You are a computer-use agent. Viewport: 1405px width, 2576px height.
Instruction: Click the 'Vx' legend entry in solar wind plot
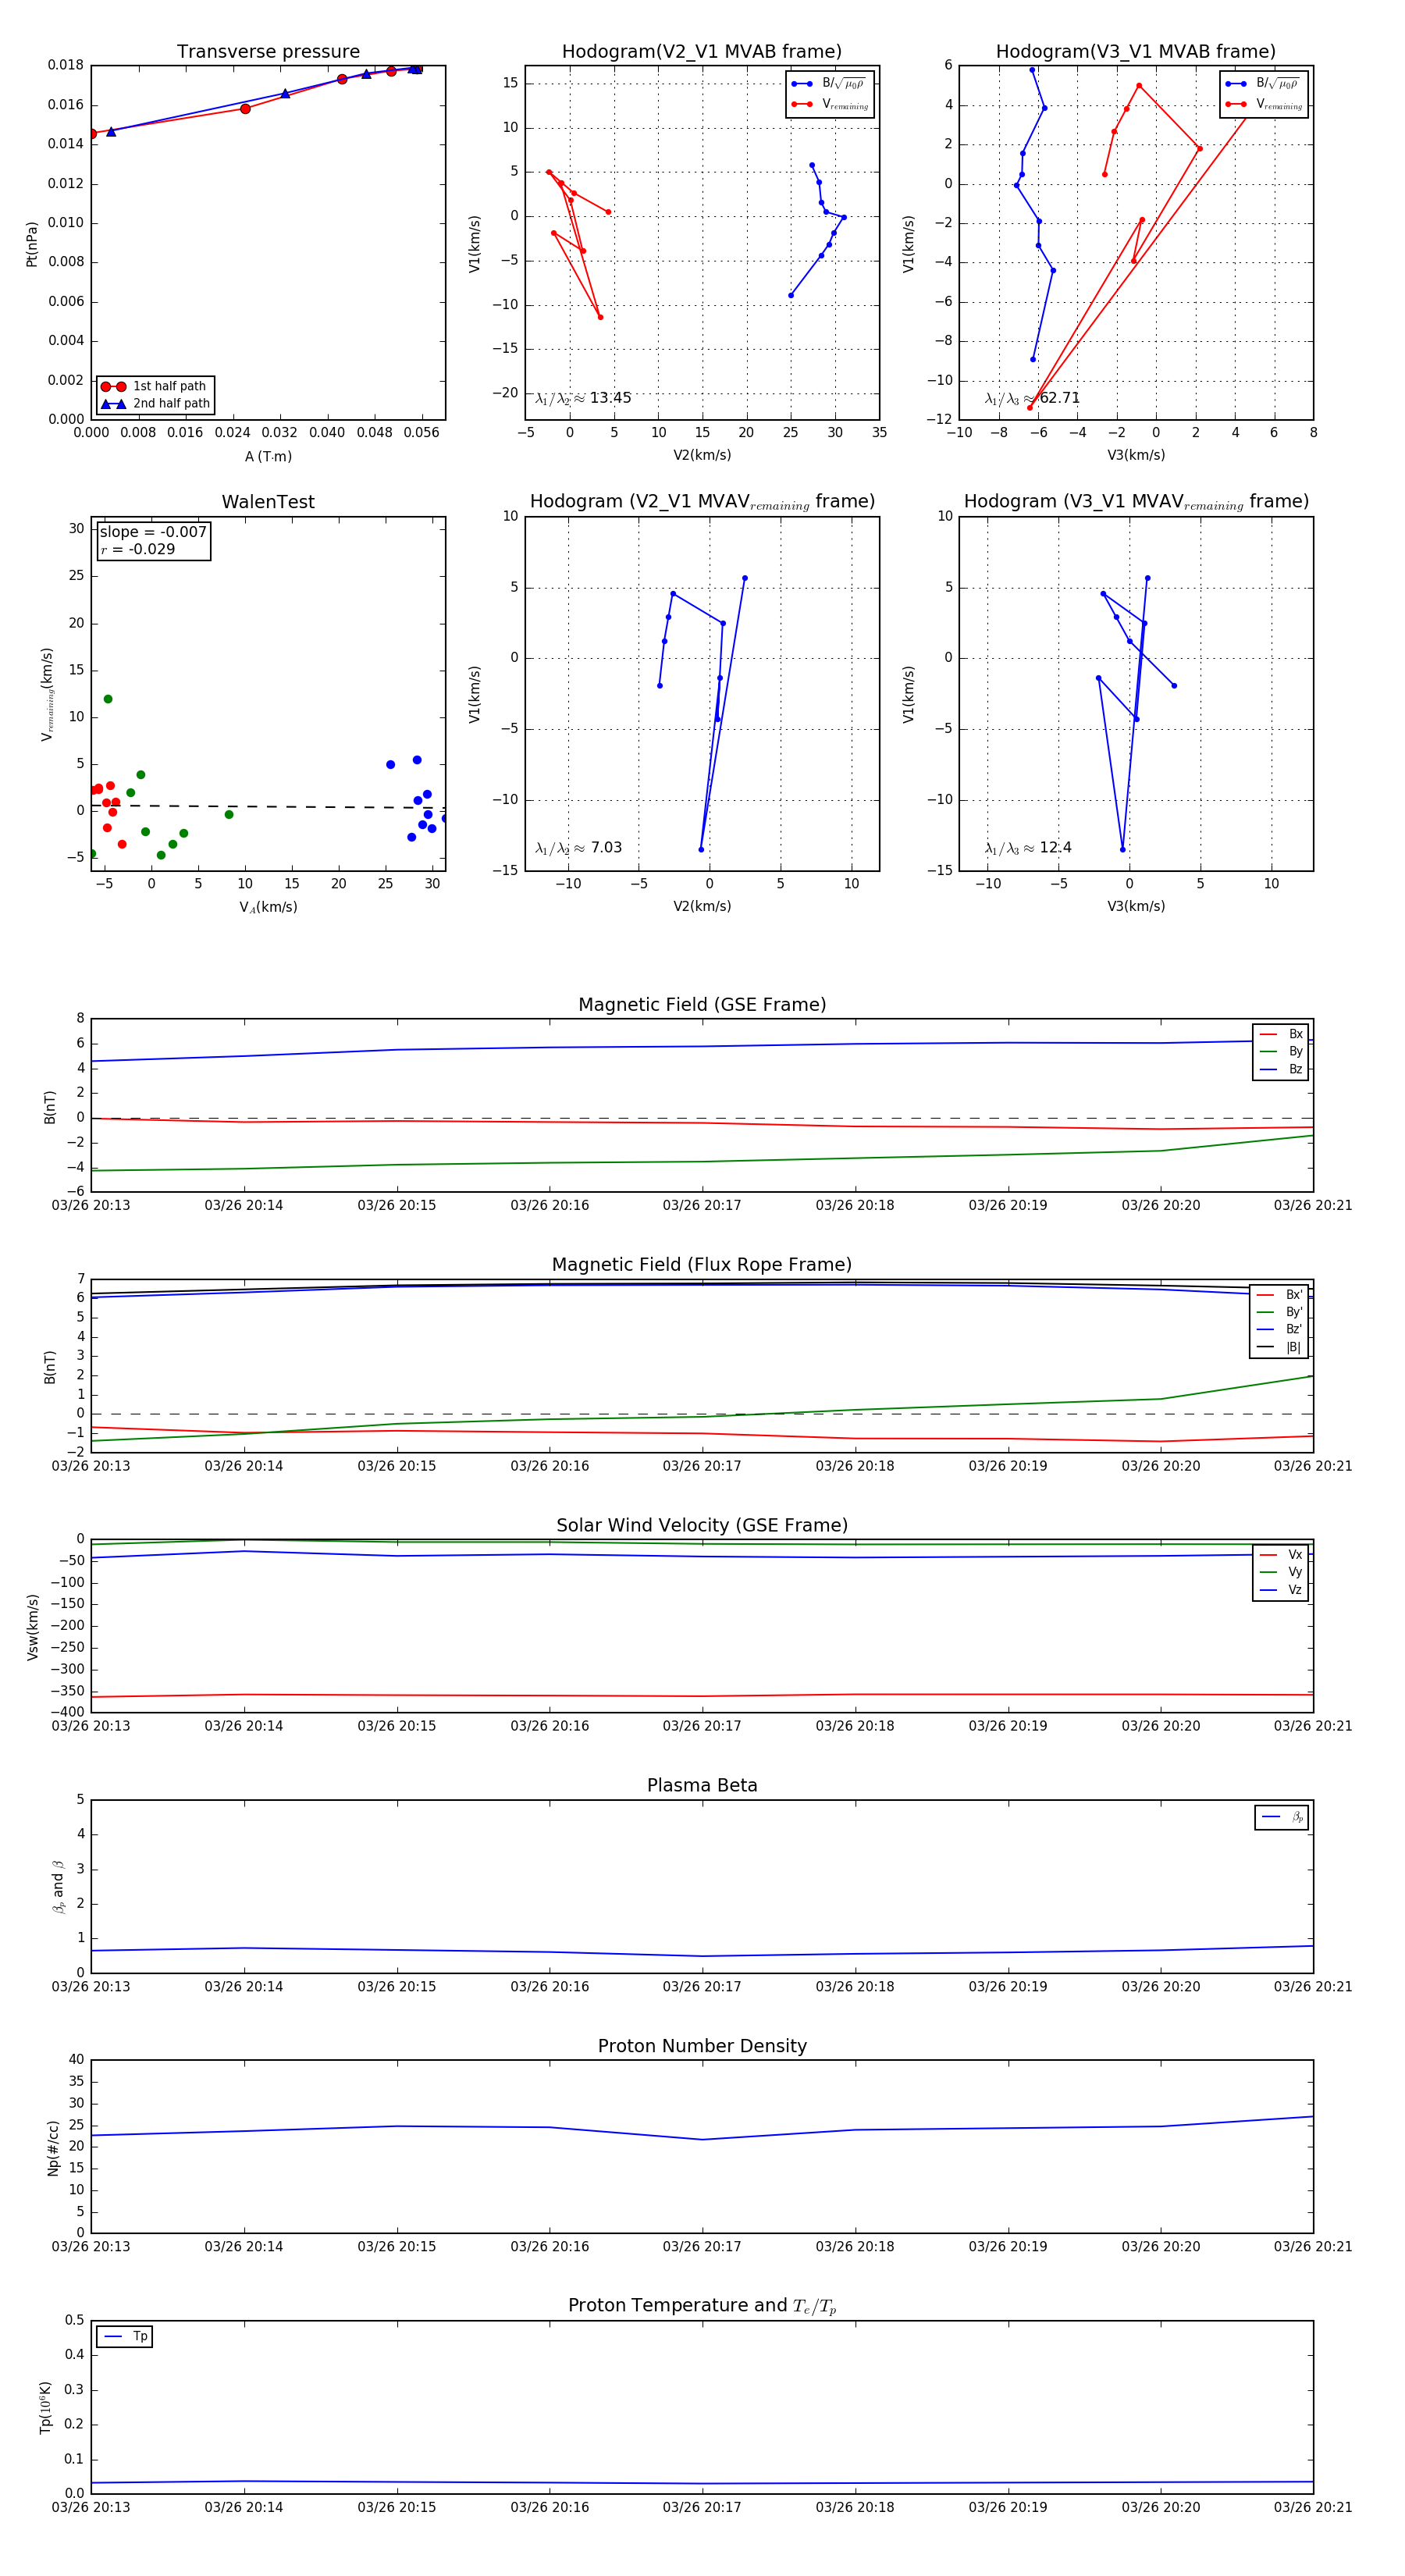click(1281, 1555)
